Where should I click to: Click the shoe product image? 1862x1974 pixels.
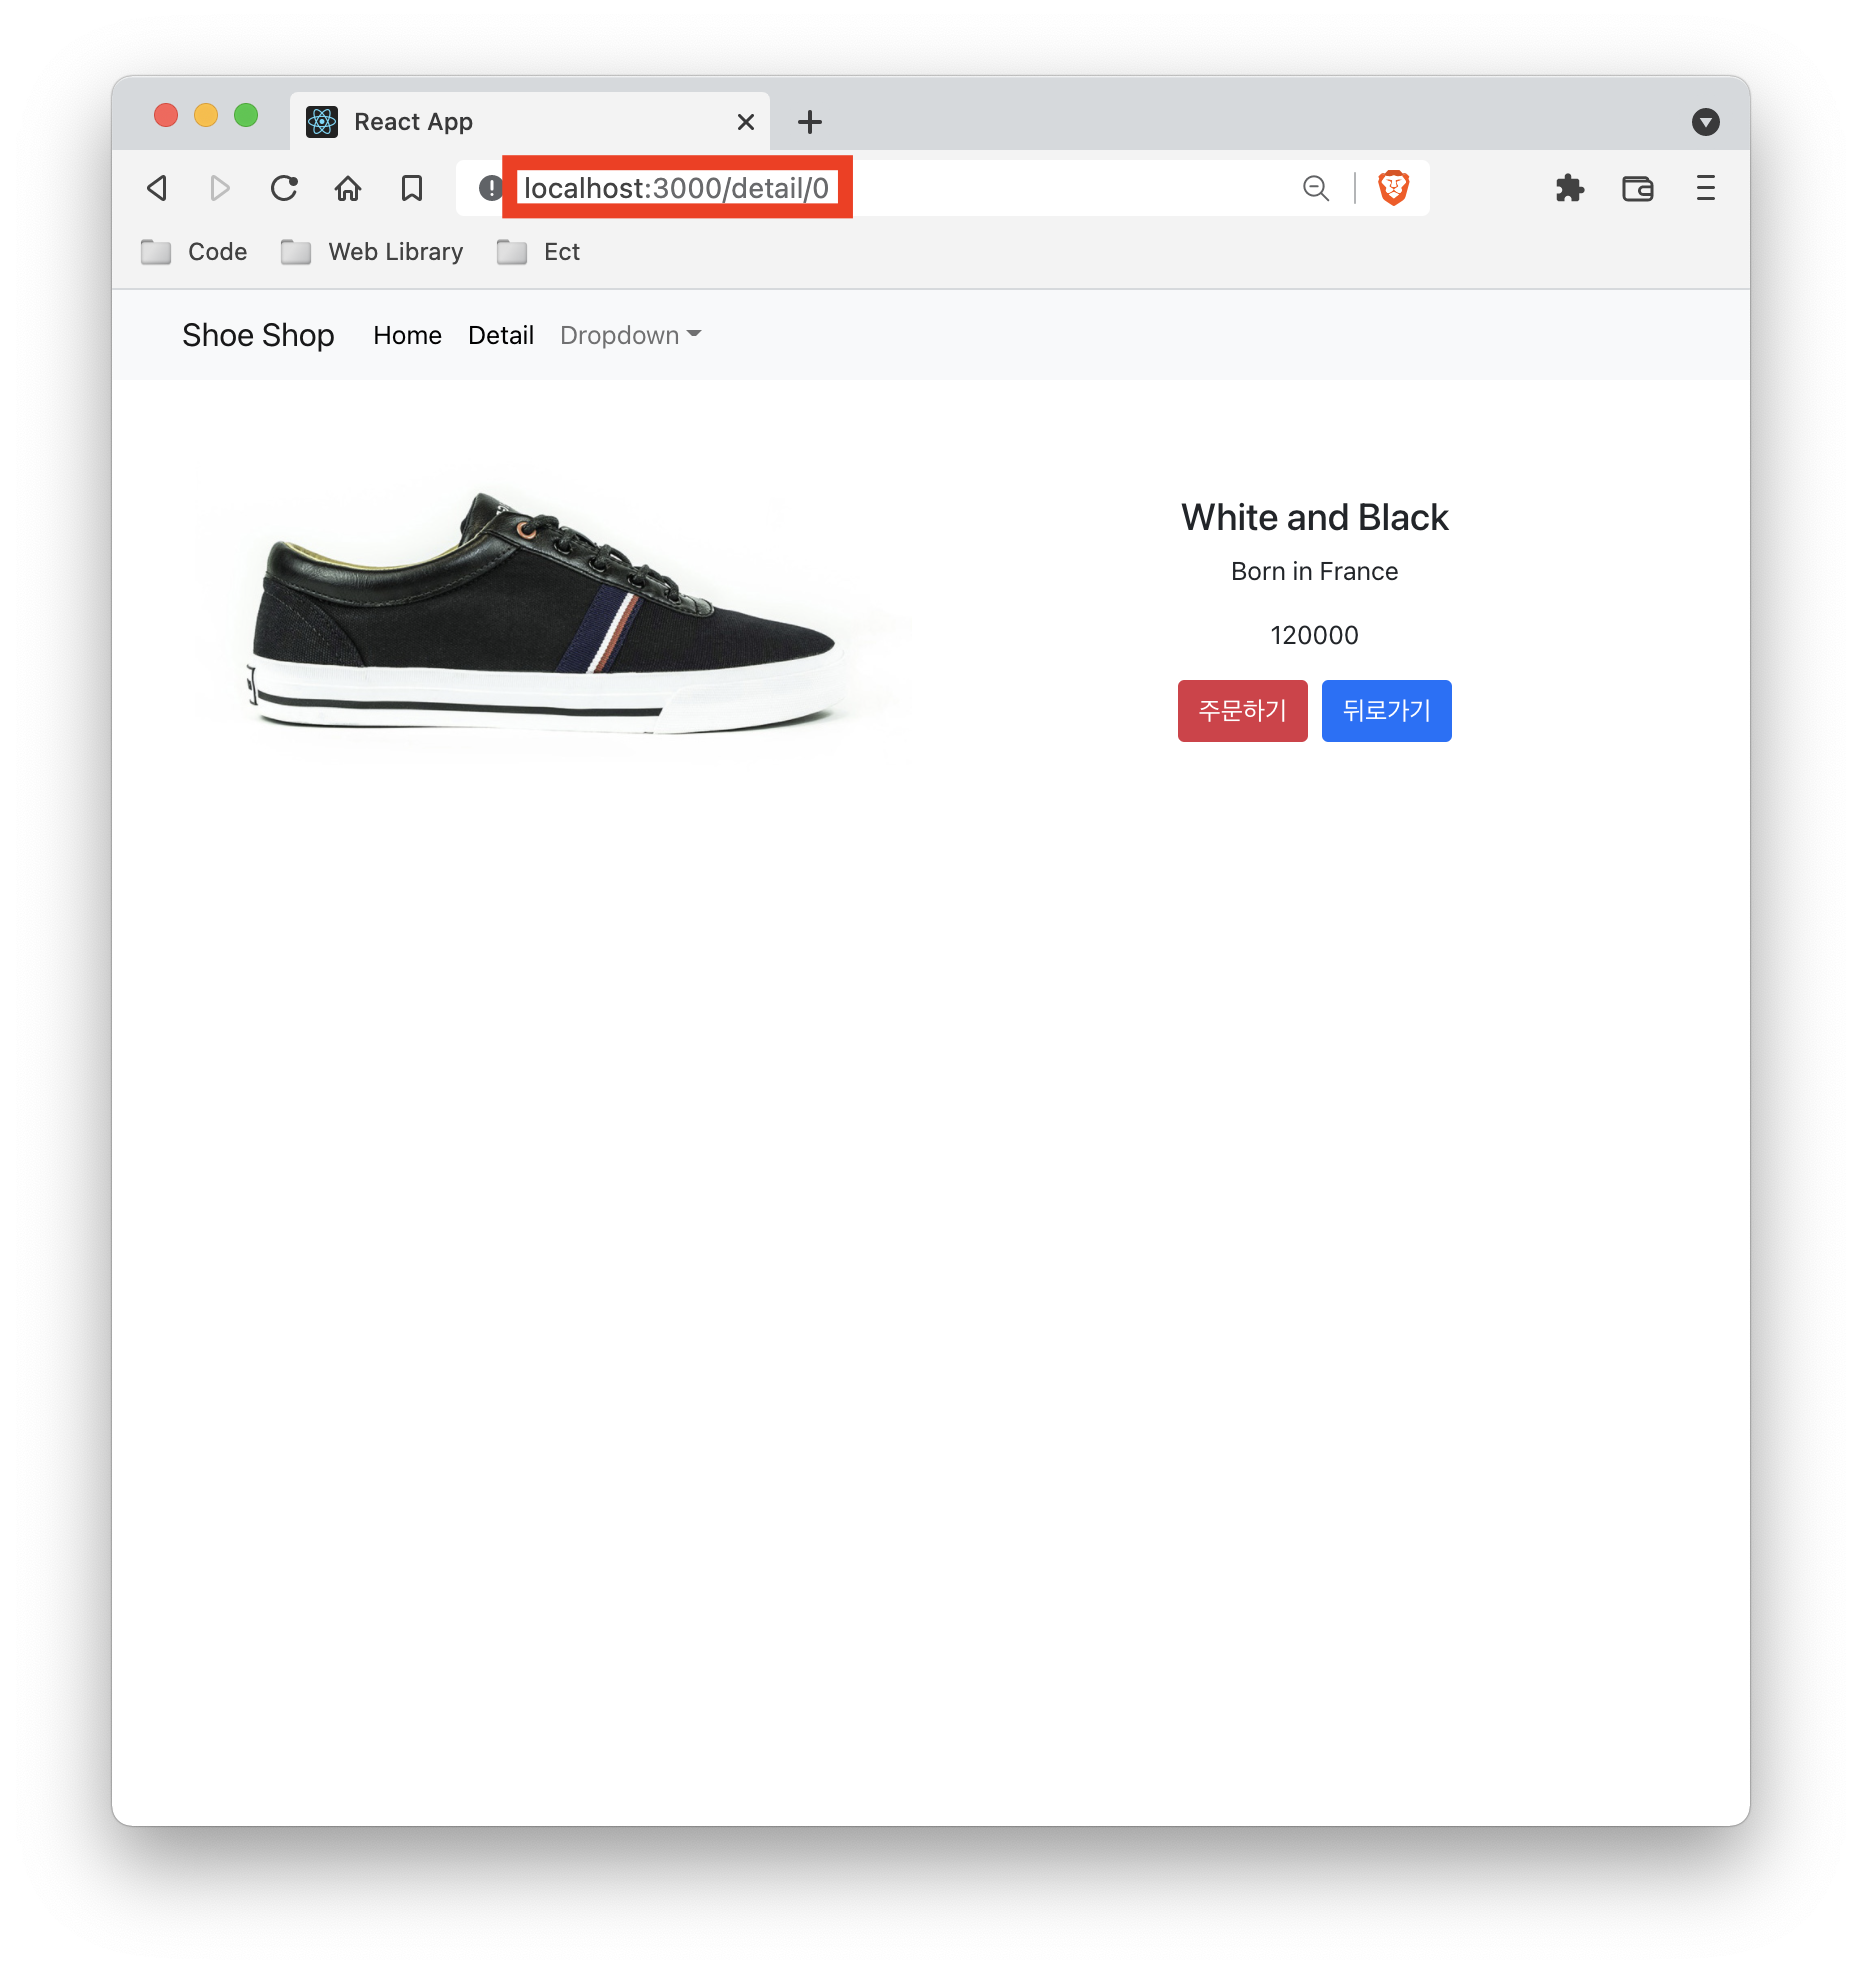(x=553, y=615)
